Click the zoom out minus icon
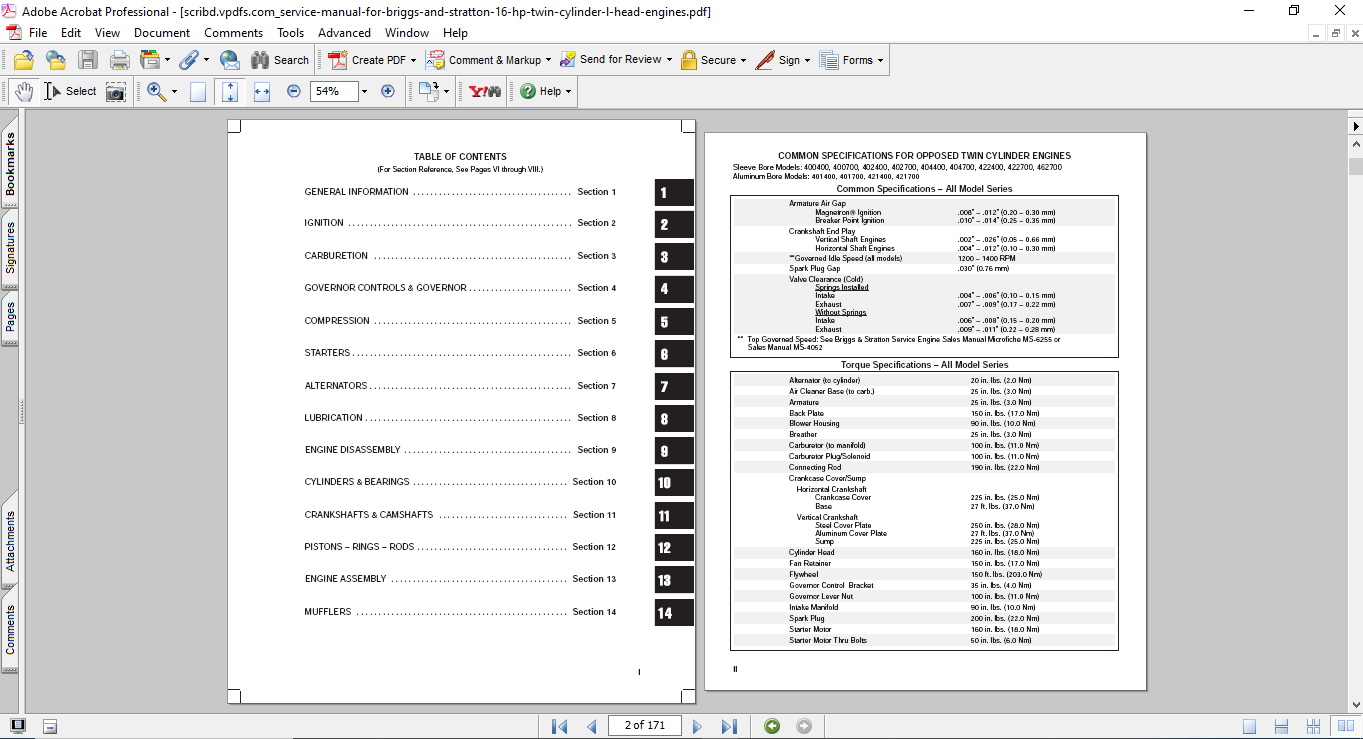This screenshot has height=739, width=1363. click(x=294, y=91)
